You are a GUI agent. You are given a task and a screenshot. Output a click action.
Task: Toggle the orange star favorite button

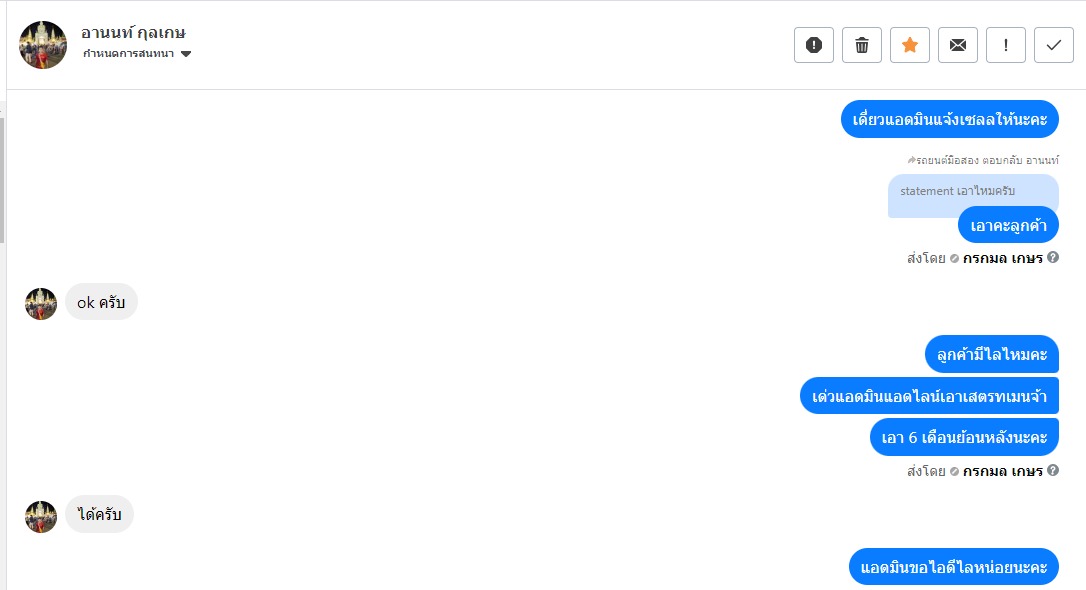coord(910,45)
